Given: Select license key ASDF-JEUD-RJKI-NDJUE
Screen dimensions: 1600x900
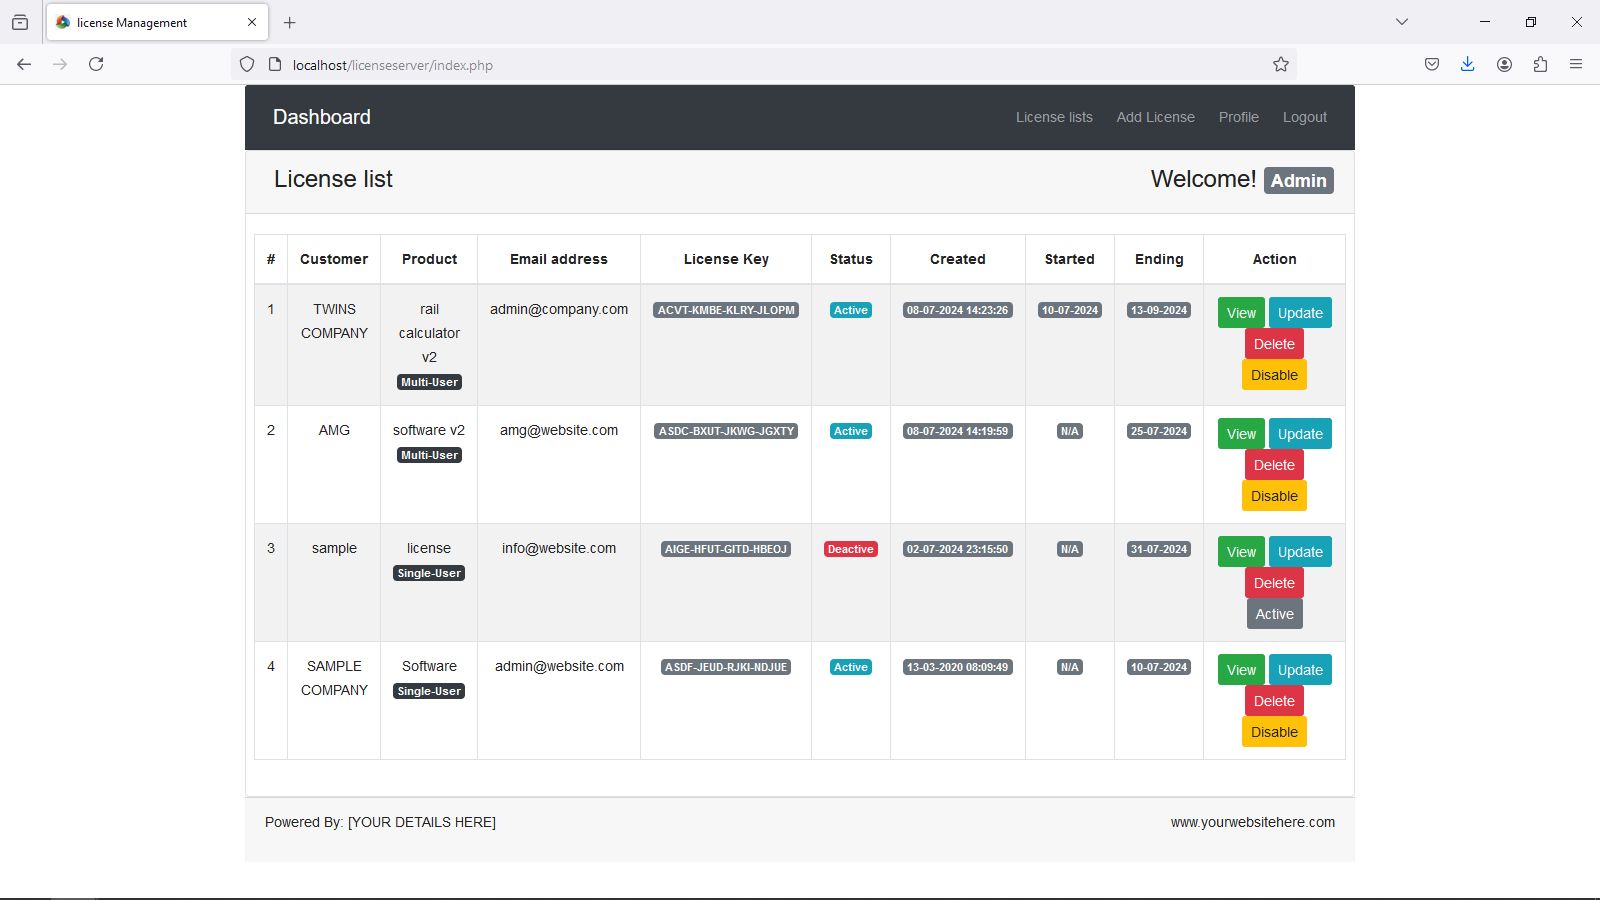Looking at the screenshot, I should point(726,667).
